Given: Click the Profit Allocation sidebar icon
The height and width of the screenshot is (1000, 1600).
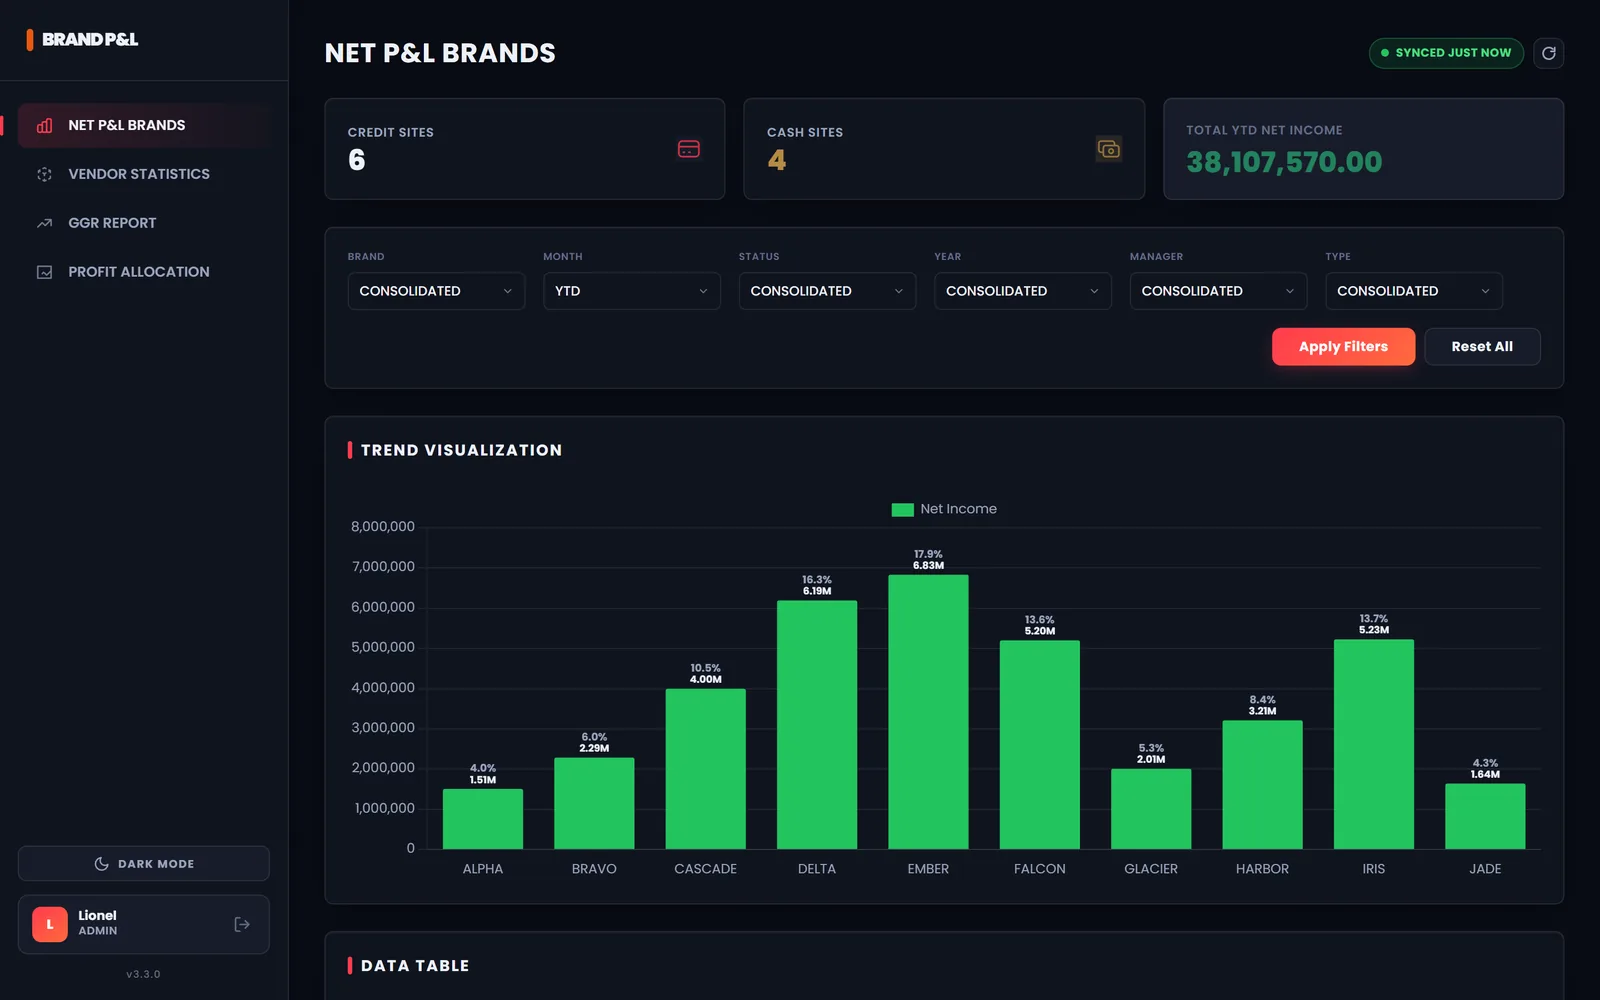Looking at the screenshot, I should point(44,272).
